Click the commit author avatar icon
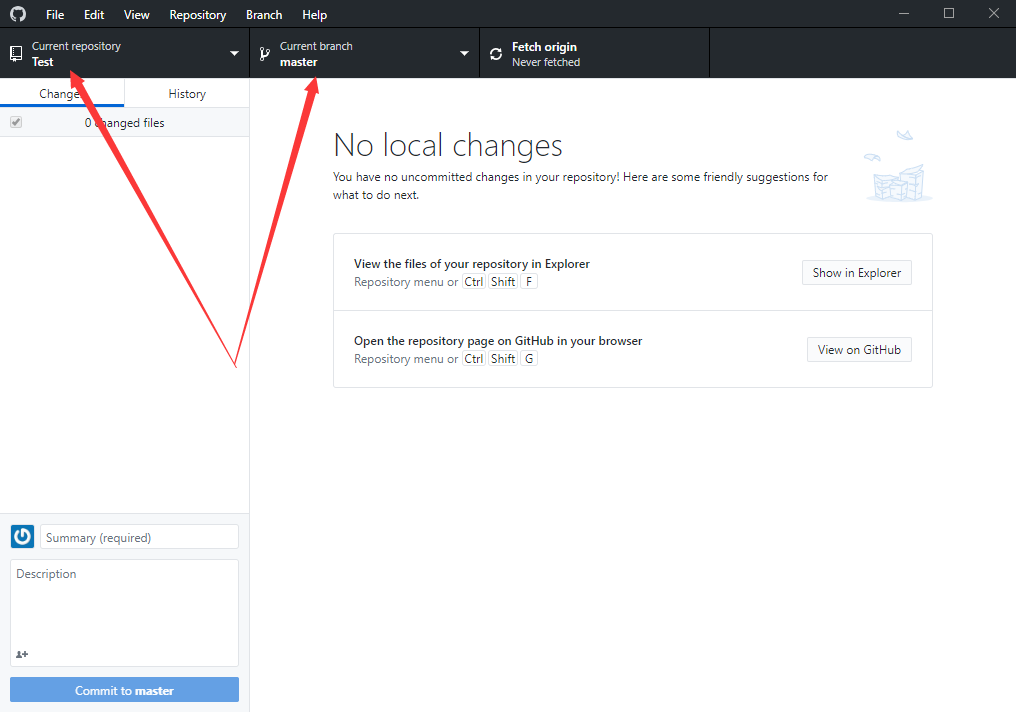The height and width of the screenshot is (712, 1016). [x=22, y=536]
